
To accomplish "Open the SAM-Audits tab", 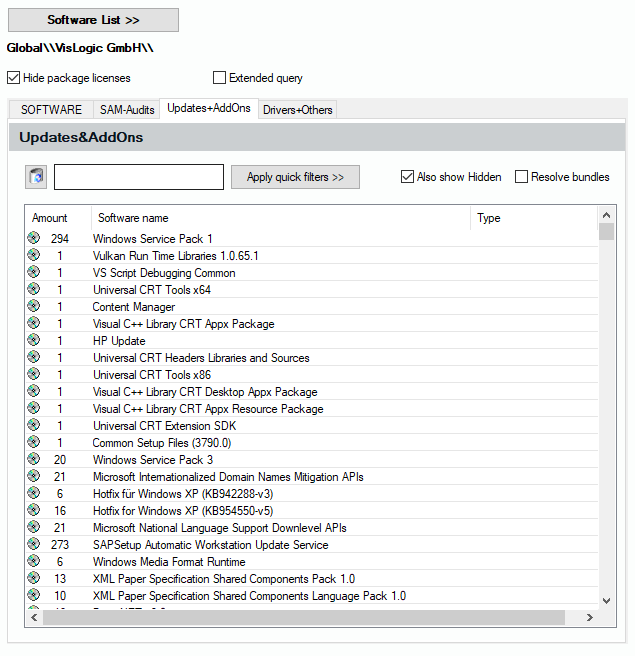I will [x=126, y=110].
